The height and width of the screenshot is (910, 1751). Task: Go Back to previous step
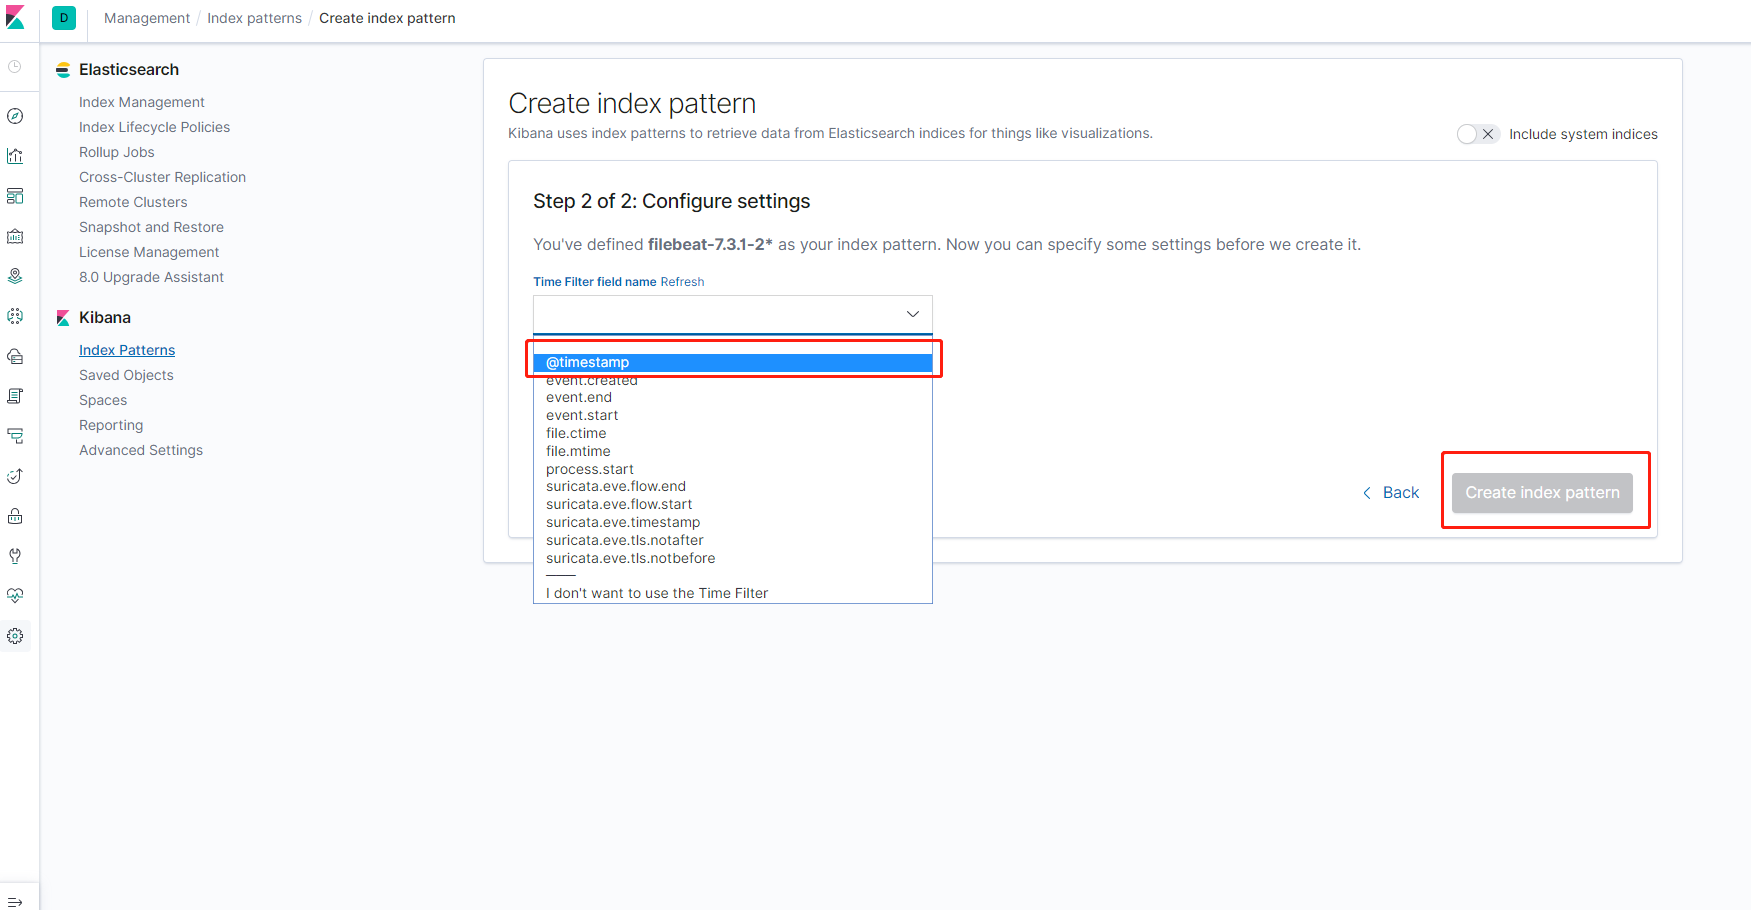[1391, 493]
